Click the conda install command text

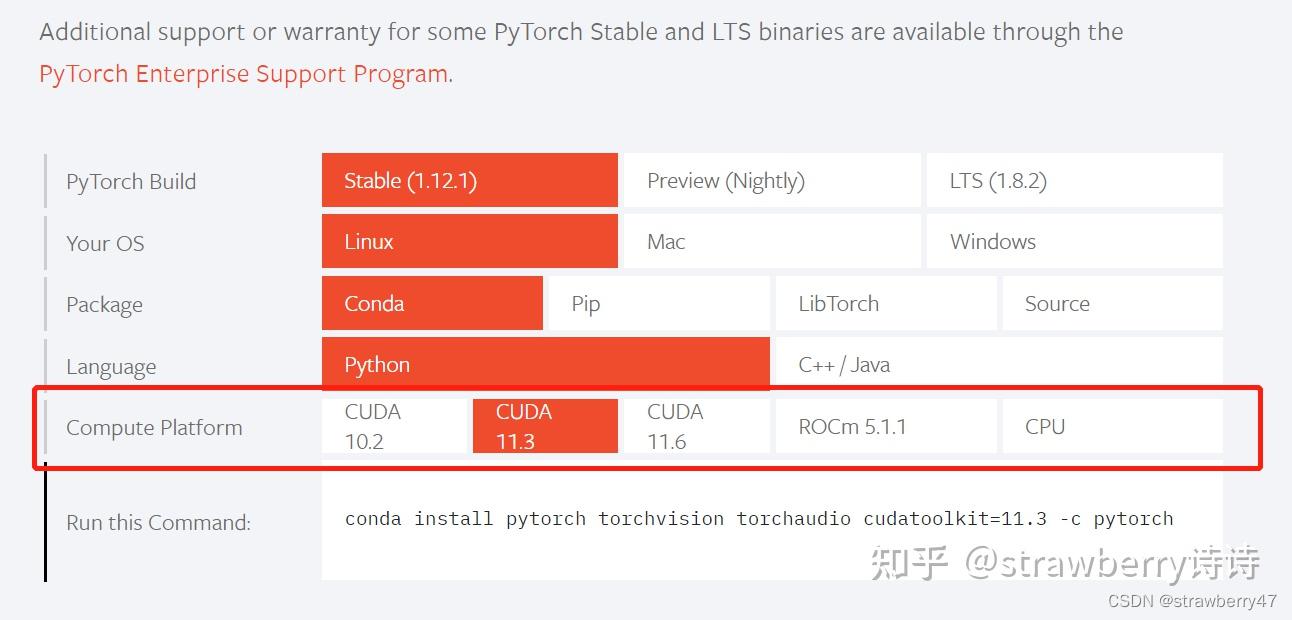pos(758,518)
